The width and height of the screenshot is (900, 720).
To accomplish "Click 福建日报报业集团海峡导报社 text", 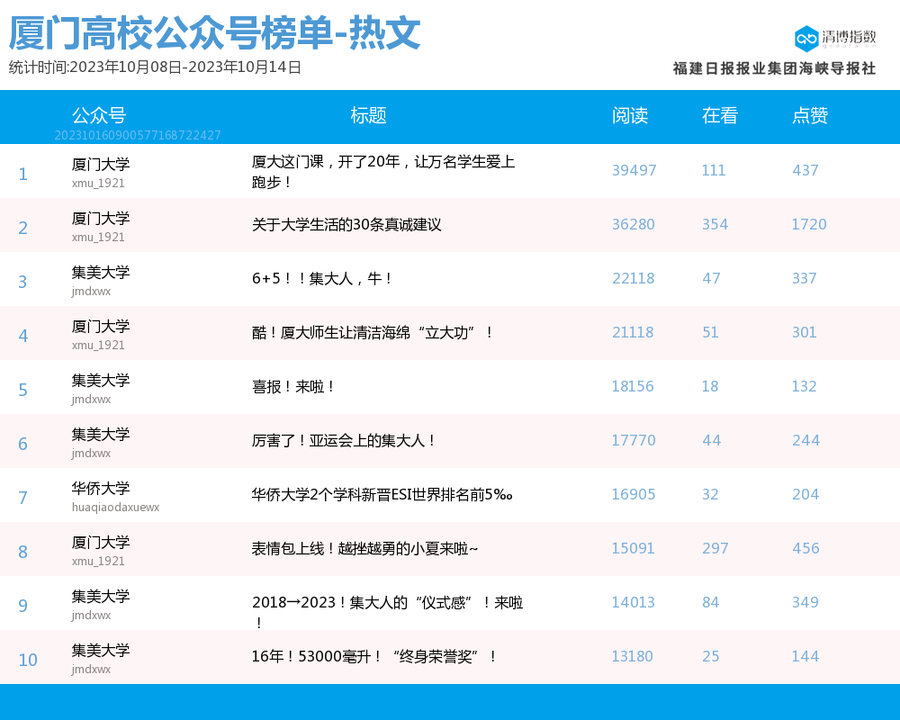I will pos(774,68).
